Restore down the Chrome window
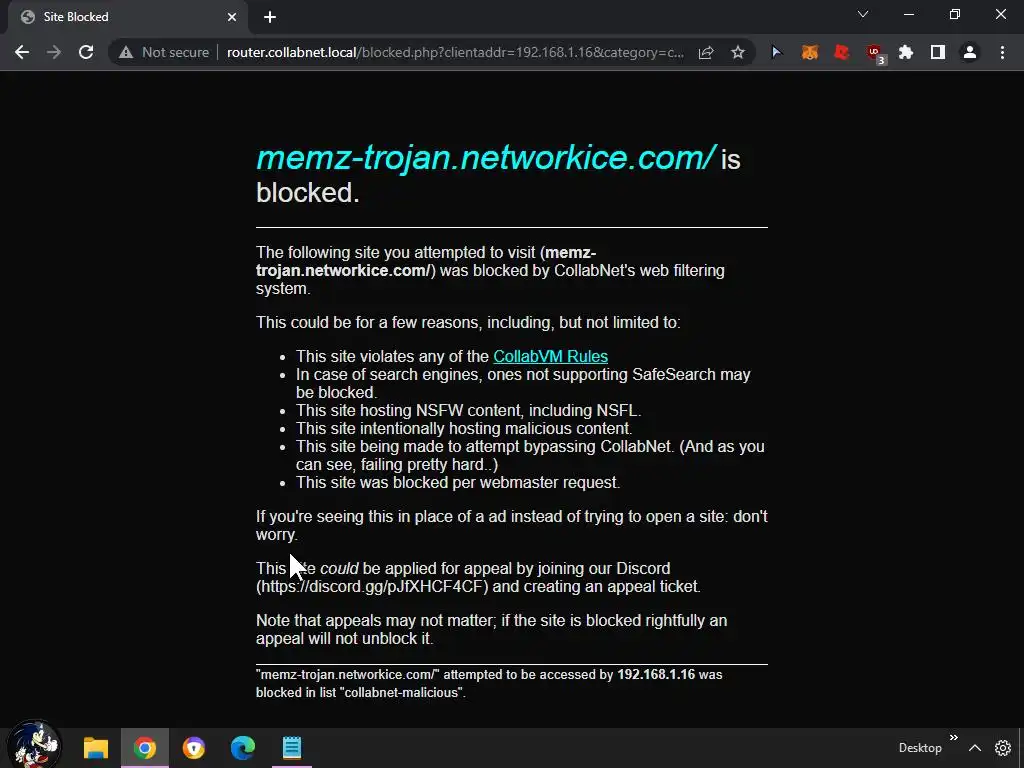 click(x=955, y=14)
